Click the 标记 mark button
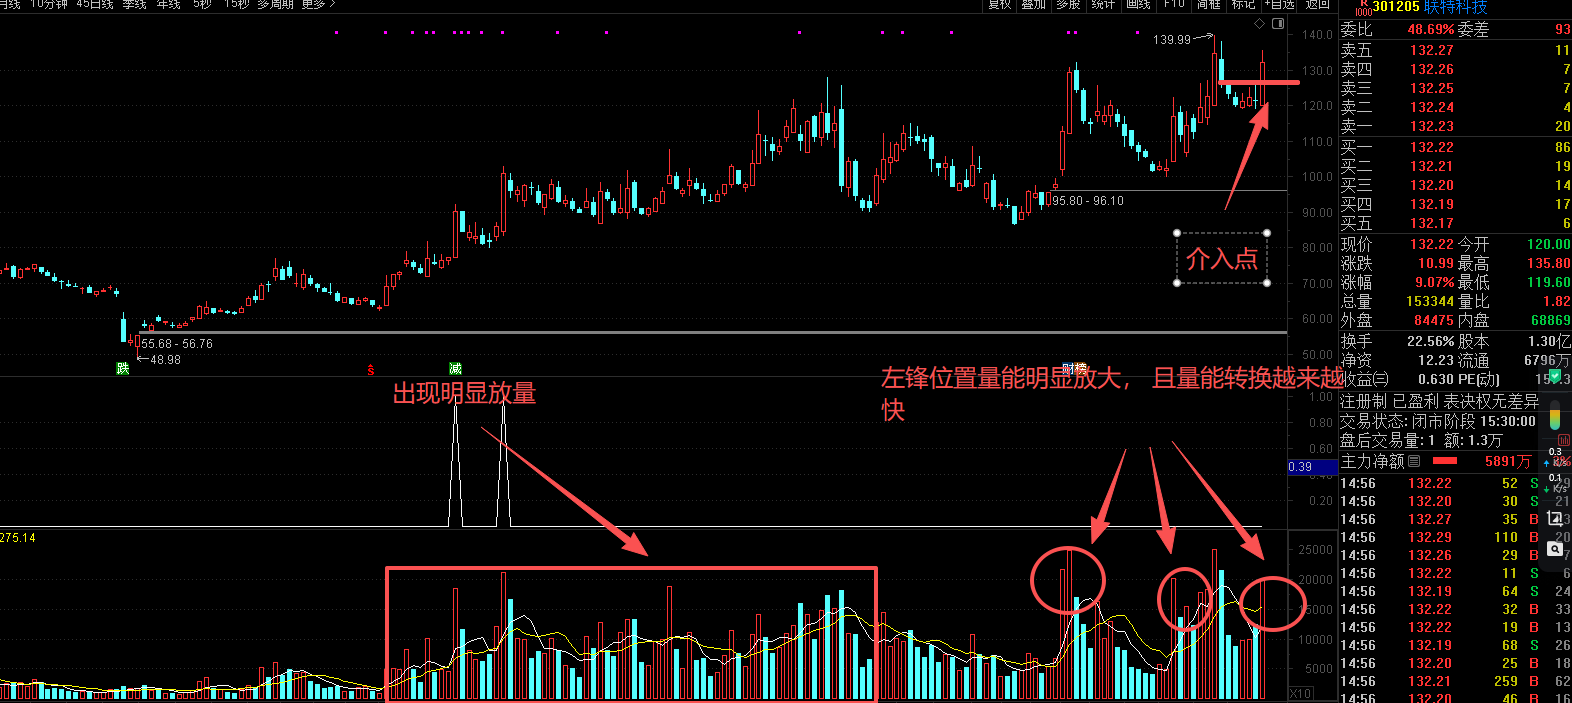 pyautogui.click(x=1243, y=5)
